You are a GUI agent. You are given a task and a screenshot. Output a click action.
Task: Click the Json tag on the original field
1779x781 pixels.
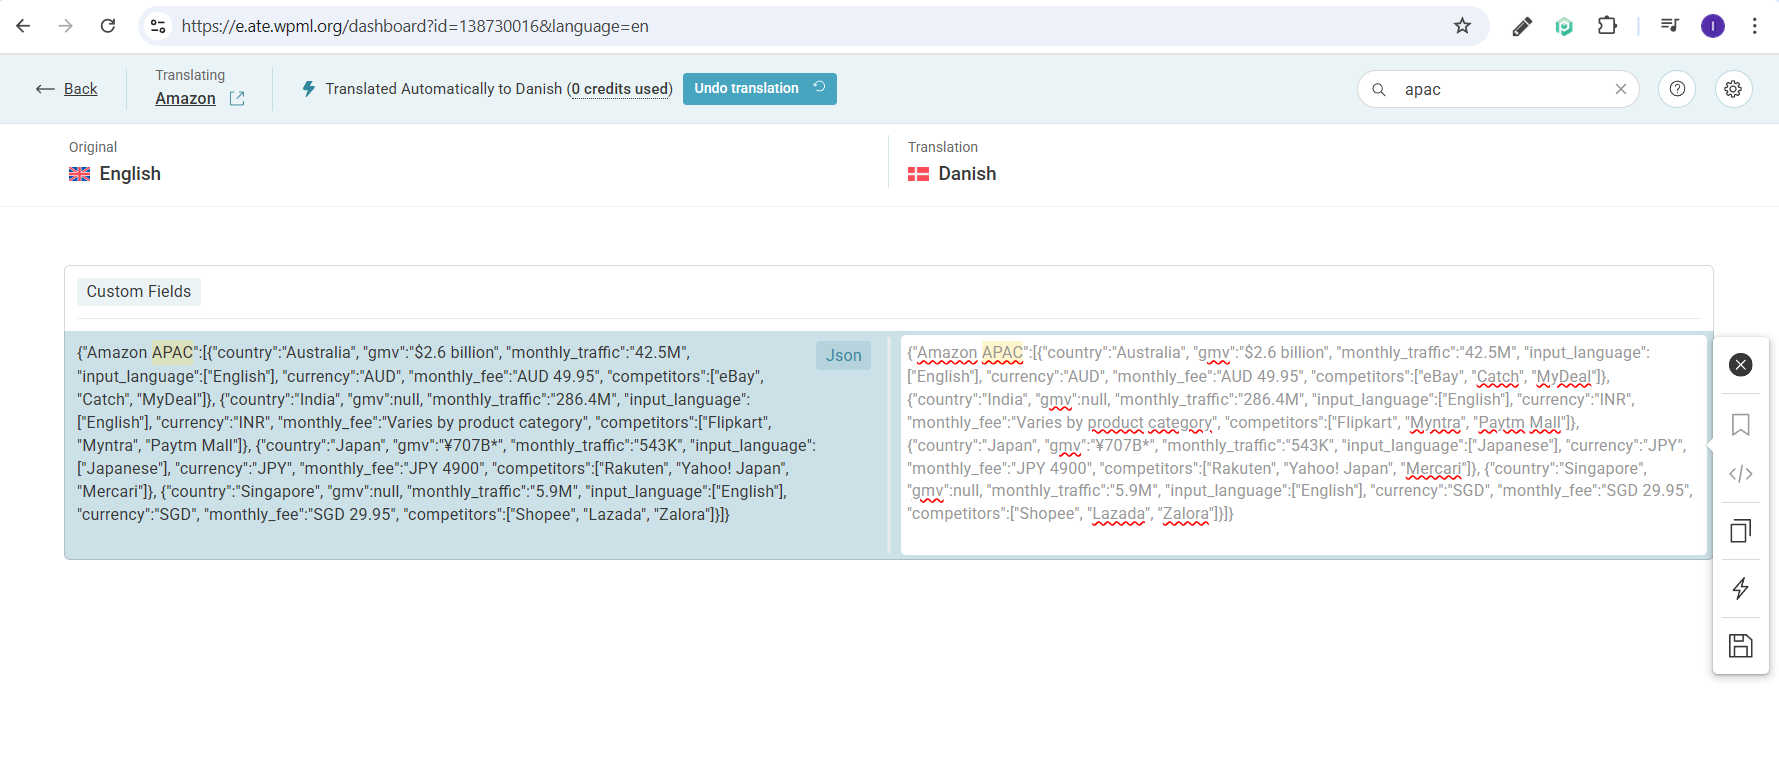coord(844,355)
